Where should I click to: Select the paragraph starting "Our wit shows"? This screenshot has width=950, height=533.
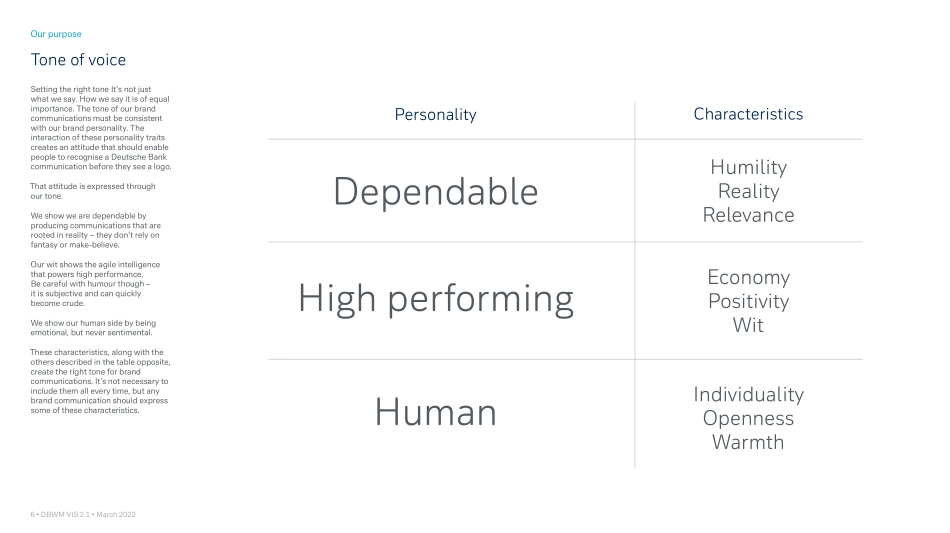coord(96,283)
